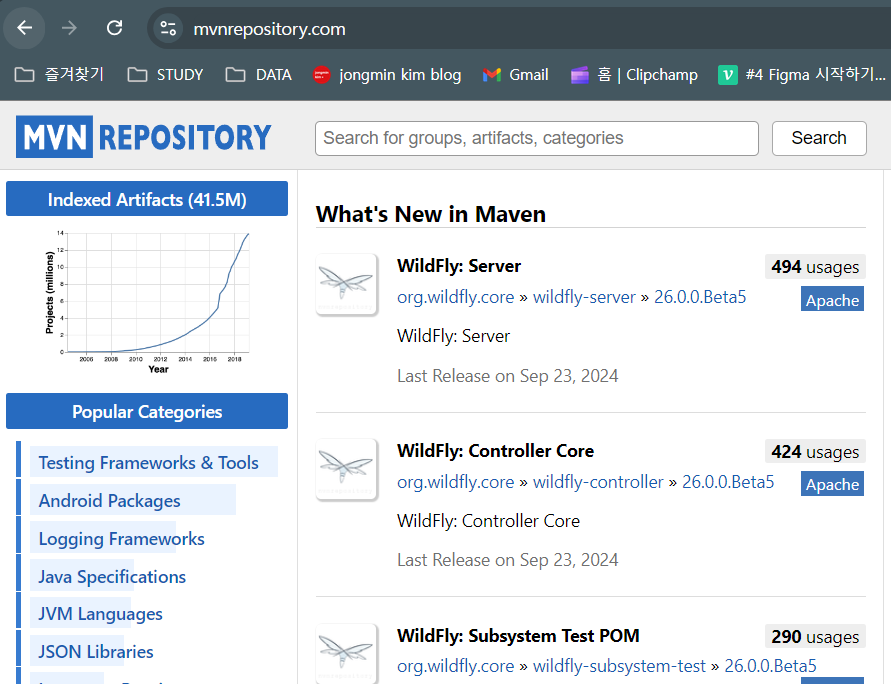Open the STUDY bookmarks folder
The width and height of the screenshot is (891, 684).
tap(165, 74)
